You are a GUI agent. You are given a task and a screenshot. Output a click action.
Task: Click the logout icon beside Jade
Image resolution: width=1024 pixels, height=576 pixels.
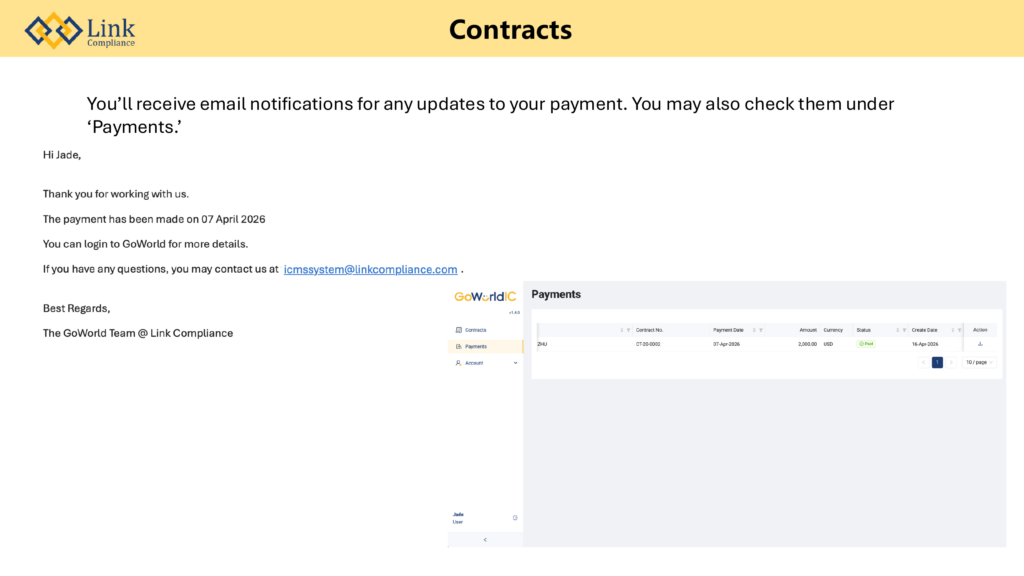pyautogui.click(x=515, y=518)
